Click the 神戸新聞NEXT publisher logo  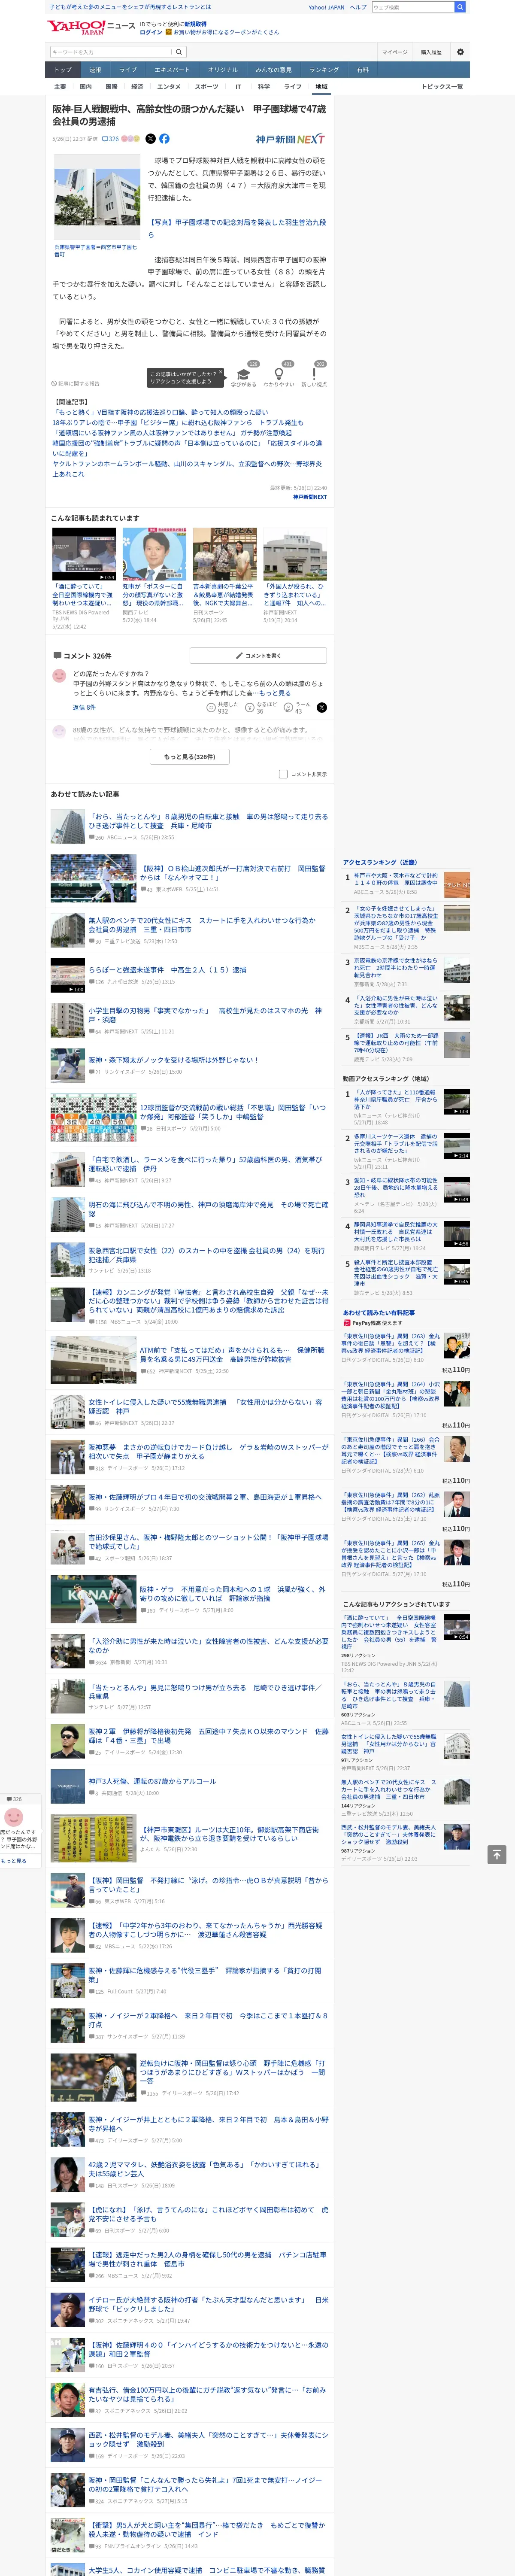pyautogui.click(x=290, y=139)
